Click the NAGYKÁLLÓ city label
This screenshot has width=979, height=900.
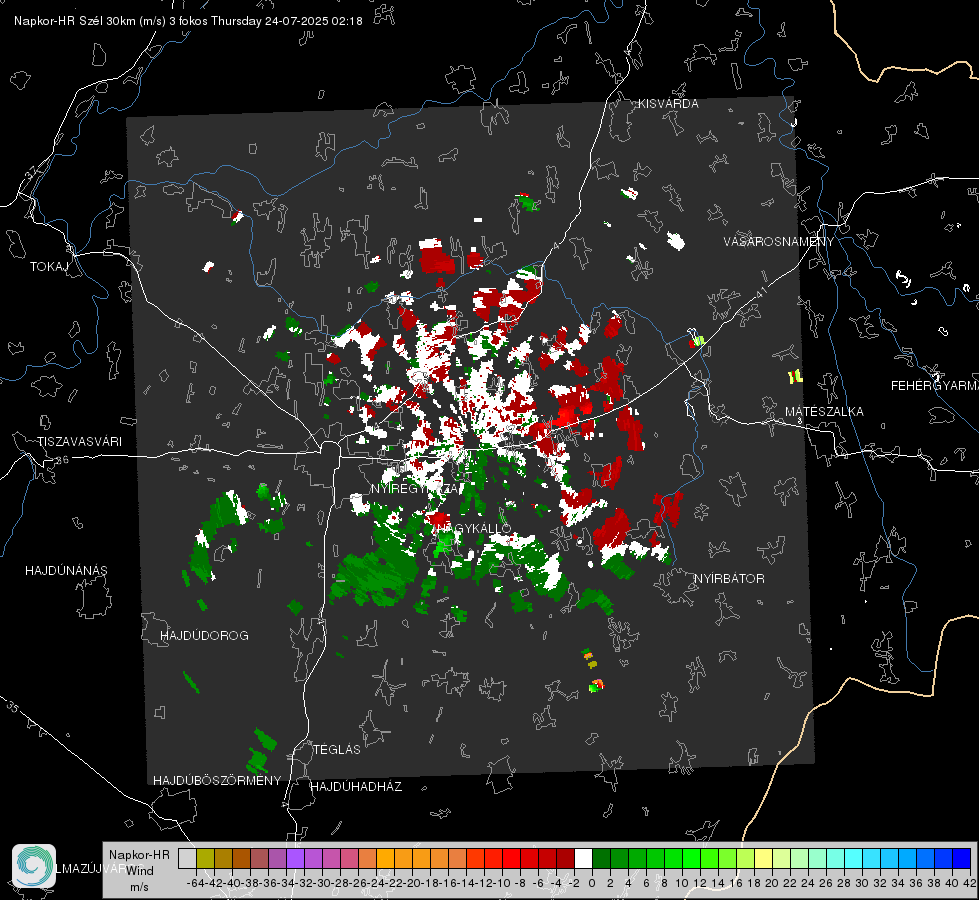coord(474,528)
